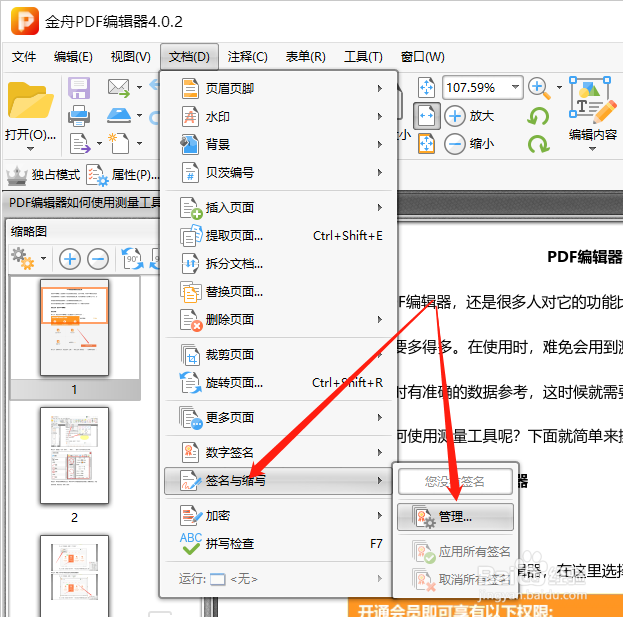
Task: Open the 表单(R) menu
Action: click(x=306, y=57)
